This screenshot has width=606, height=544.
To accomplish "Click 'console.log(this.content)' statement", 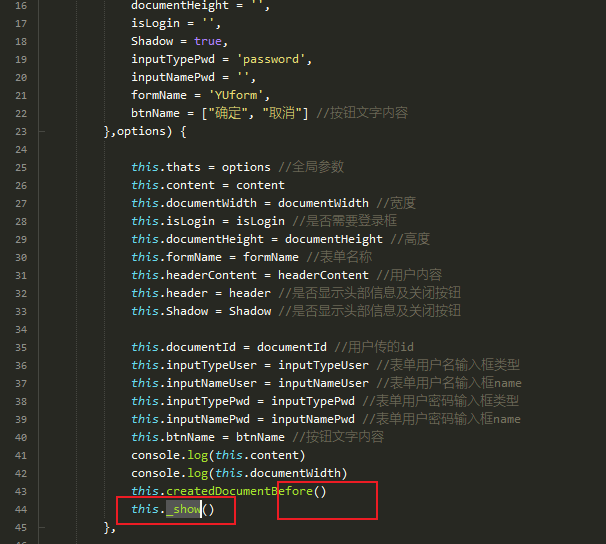I will pos(218,456).
